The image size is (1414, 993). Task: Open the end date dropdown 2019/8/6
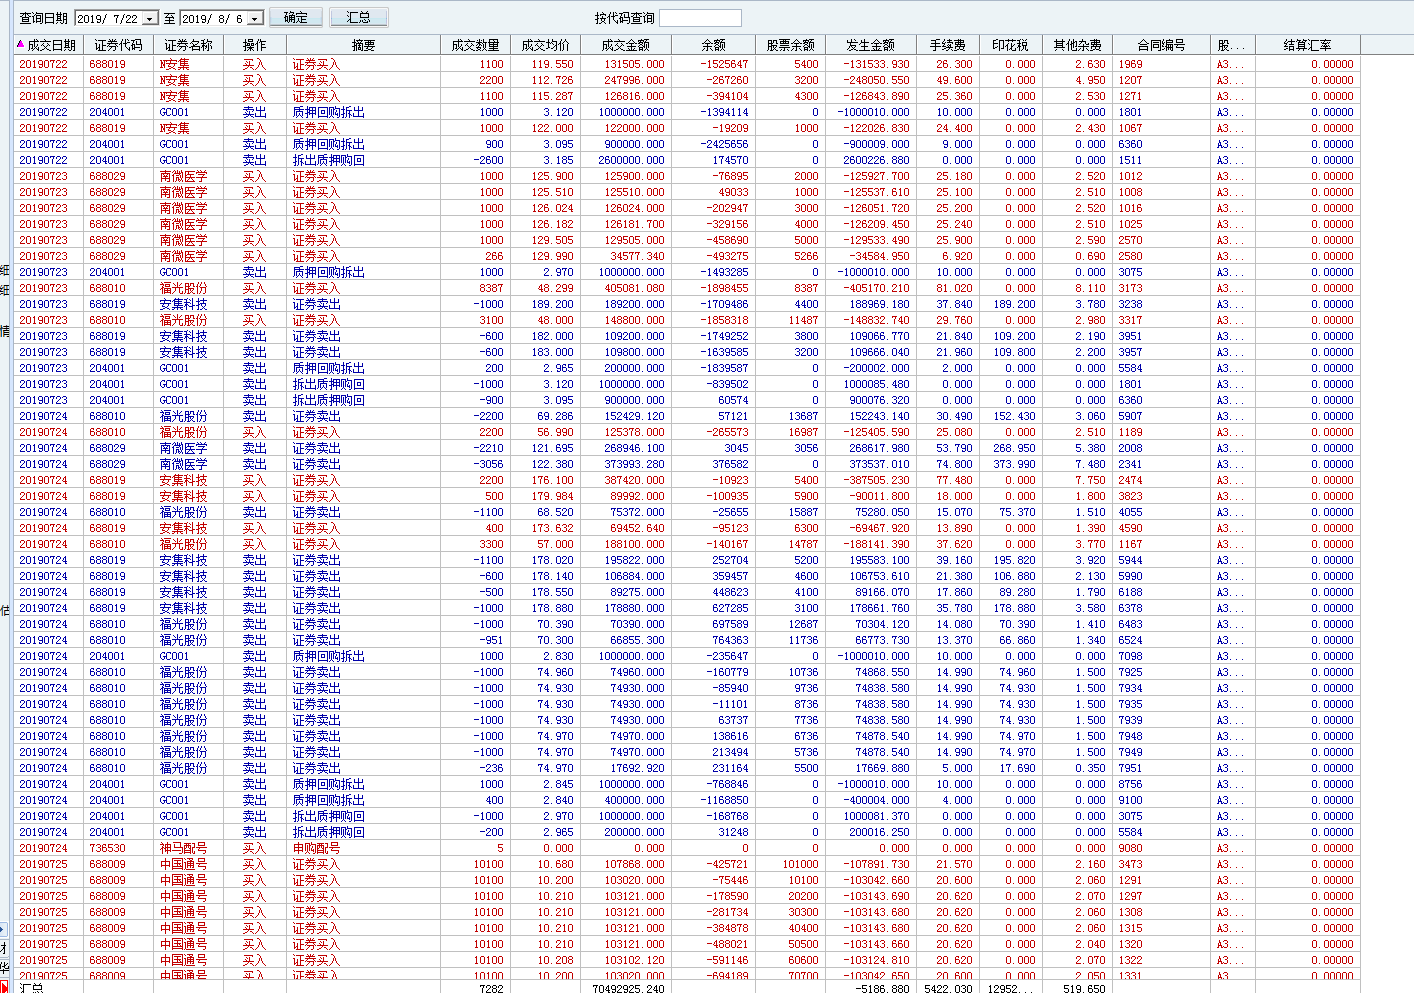[x=255, y=19]
